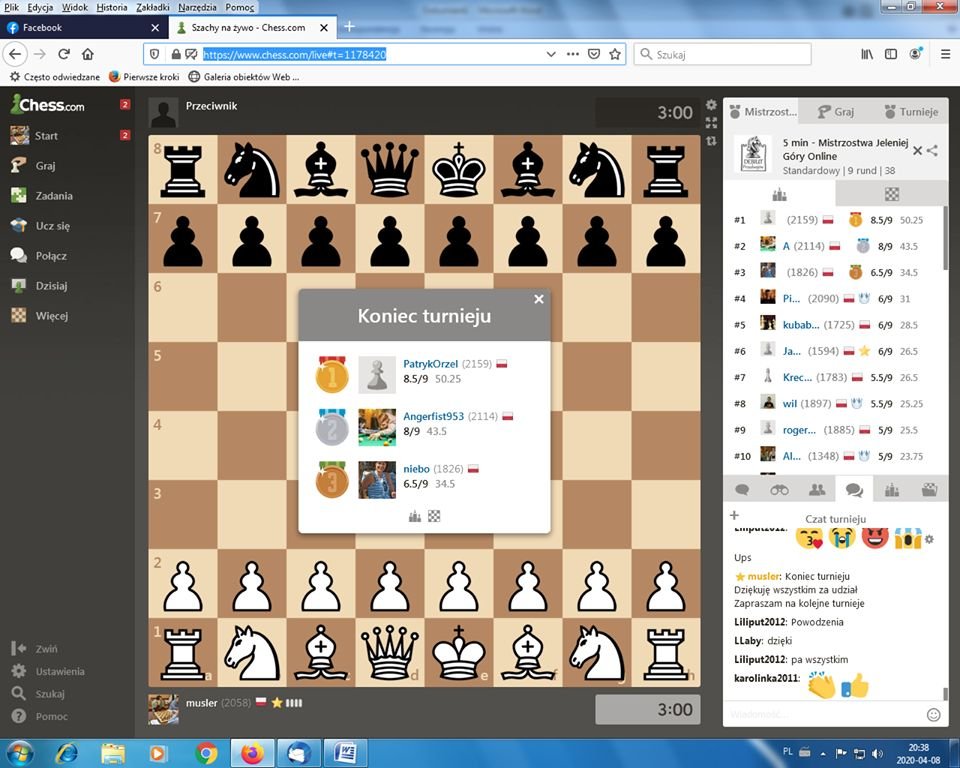Viewport: 960px width, 768px height.
Task: Collapse sidebar with Zwiń
Action: pos(46,649)
